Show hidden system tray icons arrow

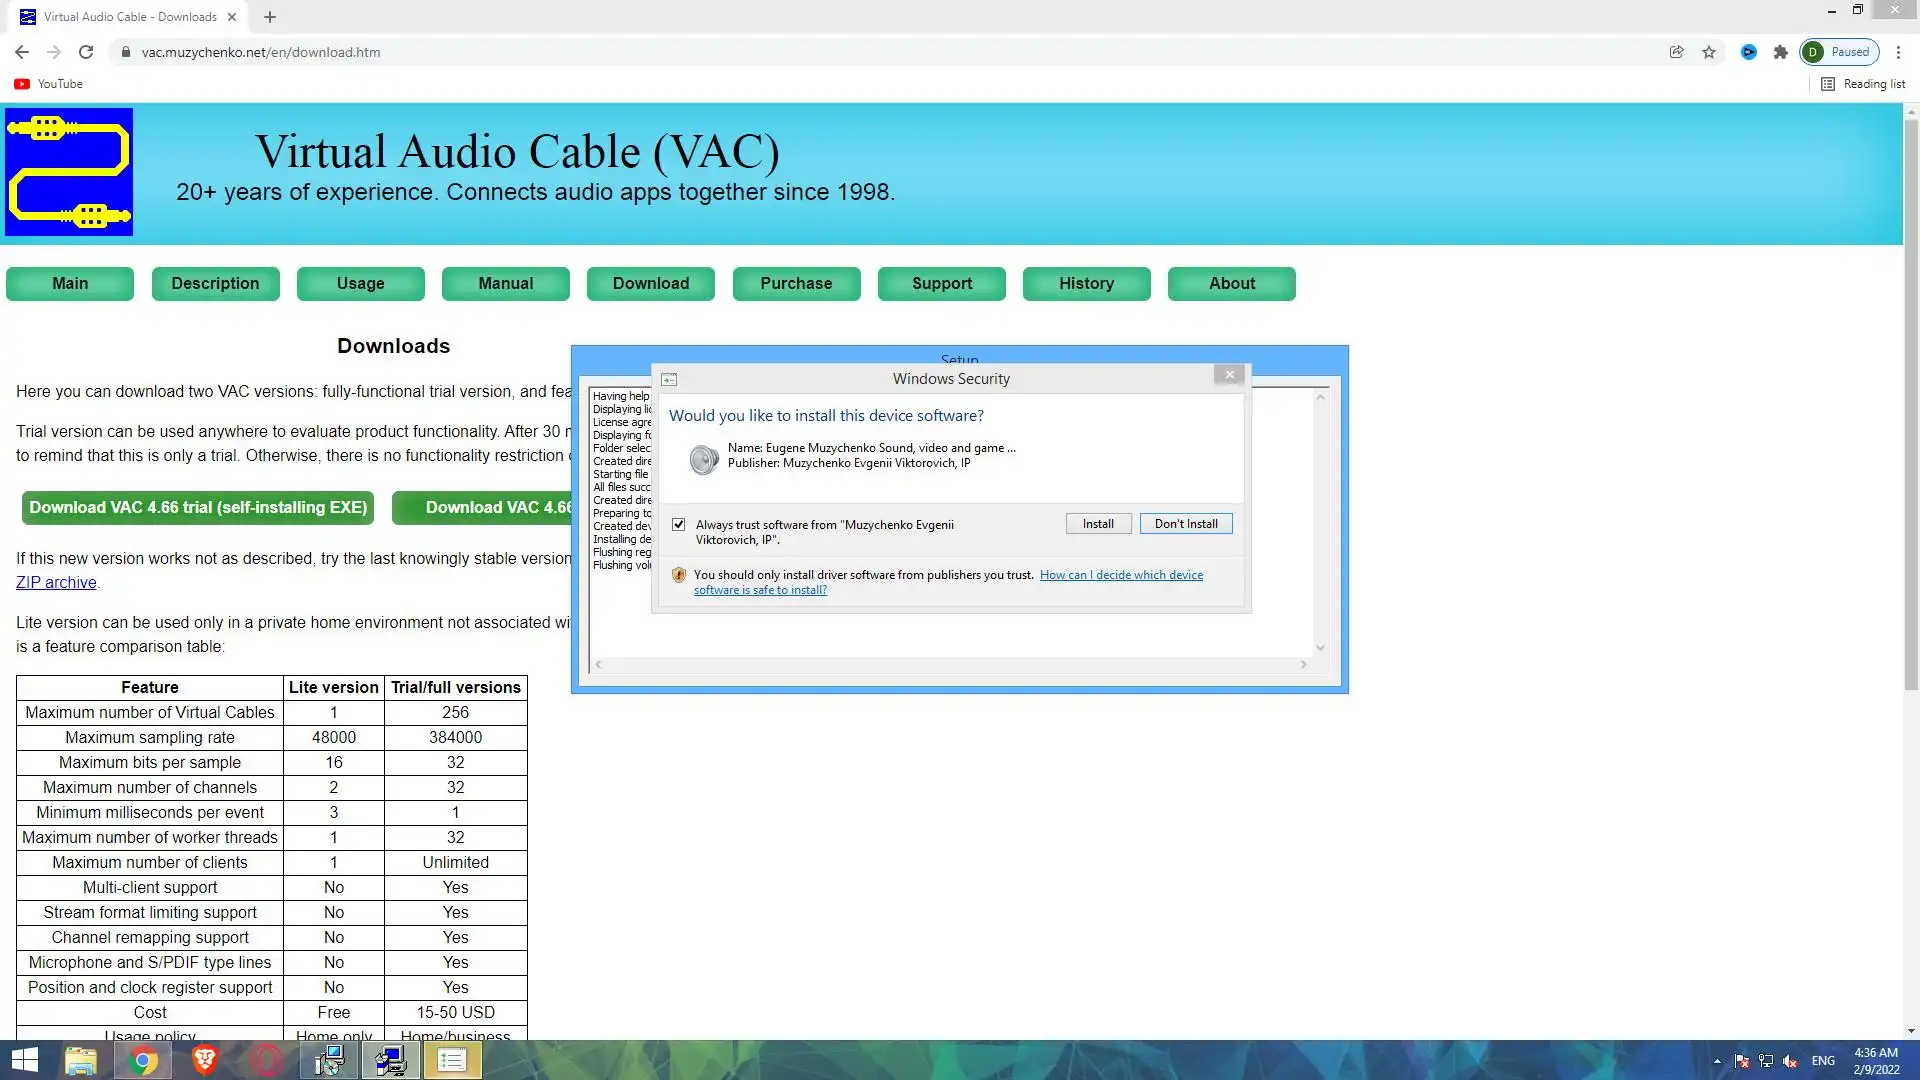coord(1717,1061)
